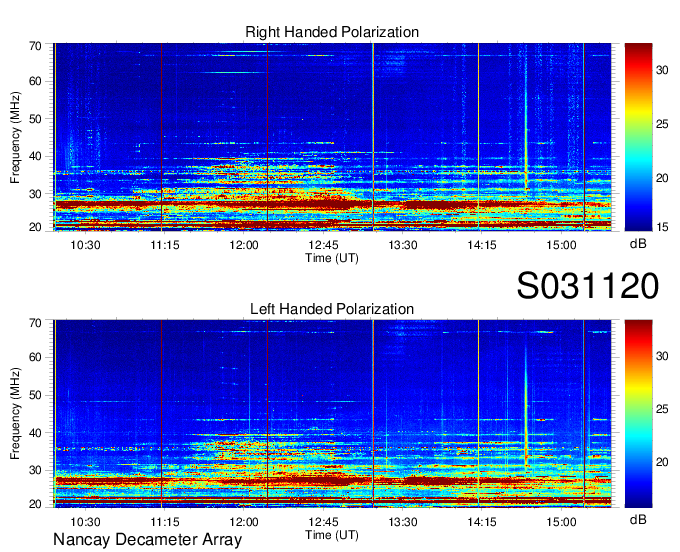Image resolution: width=680 pixels, height=552 pixels.
Task: Click the '15:00' tick on top plot
Action: 561,245
